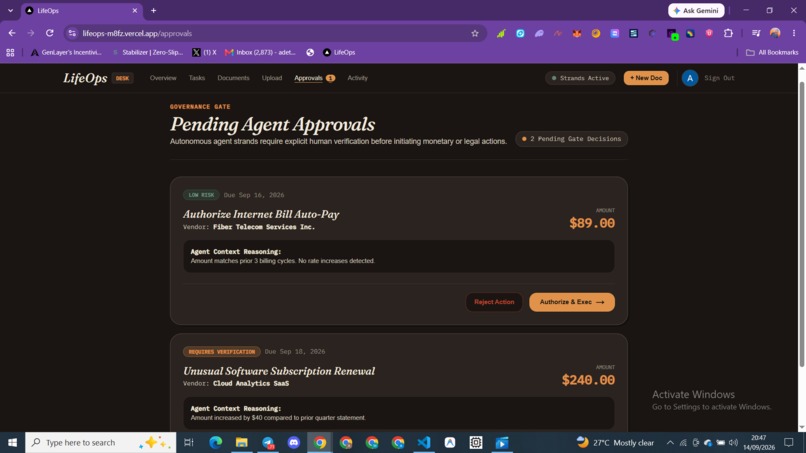Open the Activity nav tab
Viewport: 806px width, 453px height.
pyautogui.click(x=358, y=78)
